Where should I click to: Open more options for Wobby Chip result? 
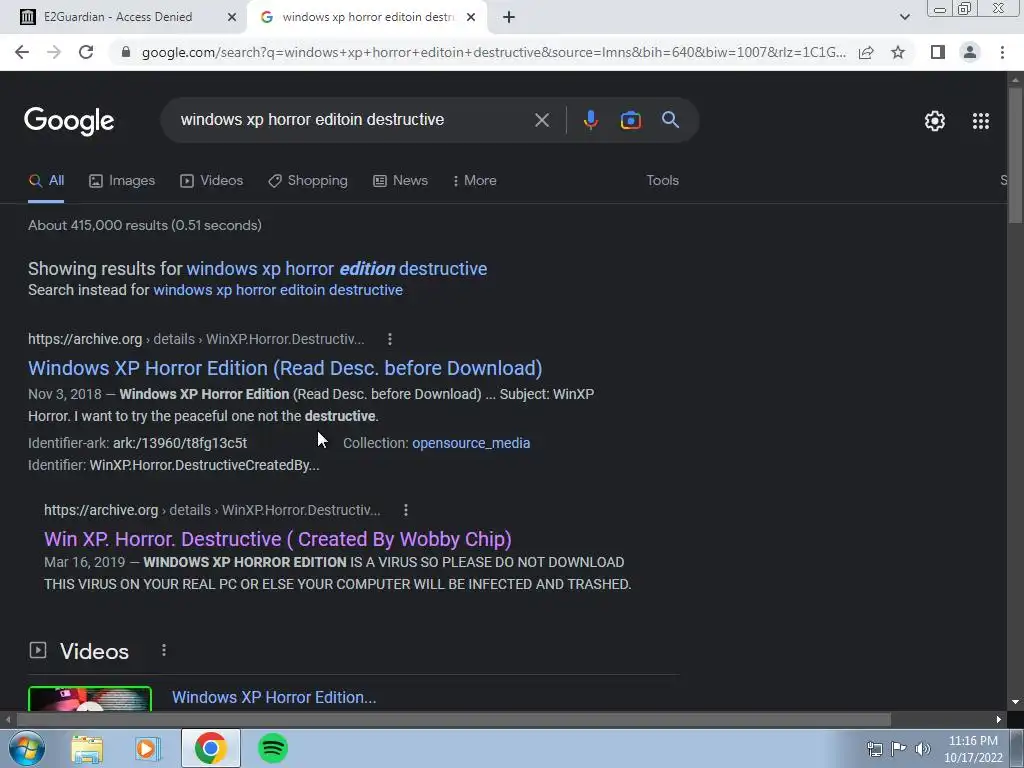[406, 510]
